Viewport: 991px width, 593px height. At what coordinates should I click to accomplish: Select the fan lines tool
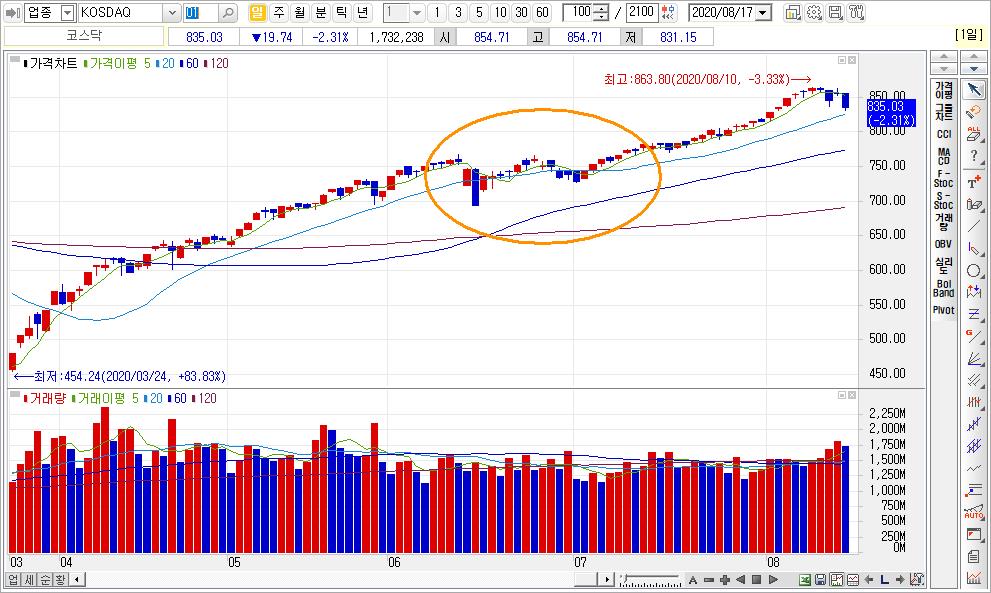point(974,358)
